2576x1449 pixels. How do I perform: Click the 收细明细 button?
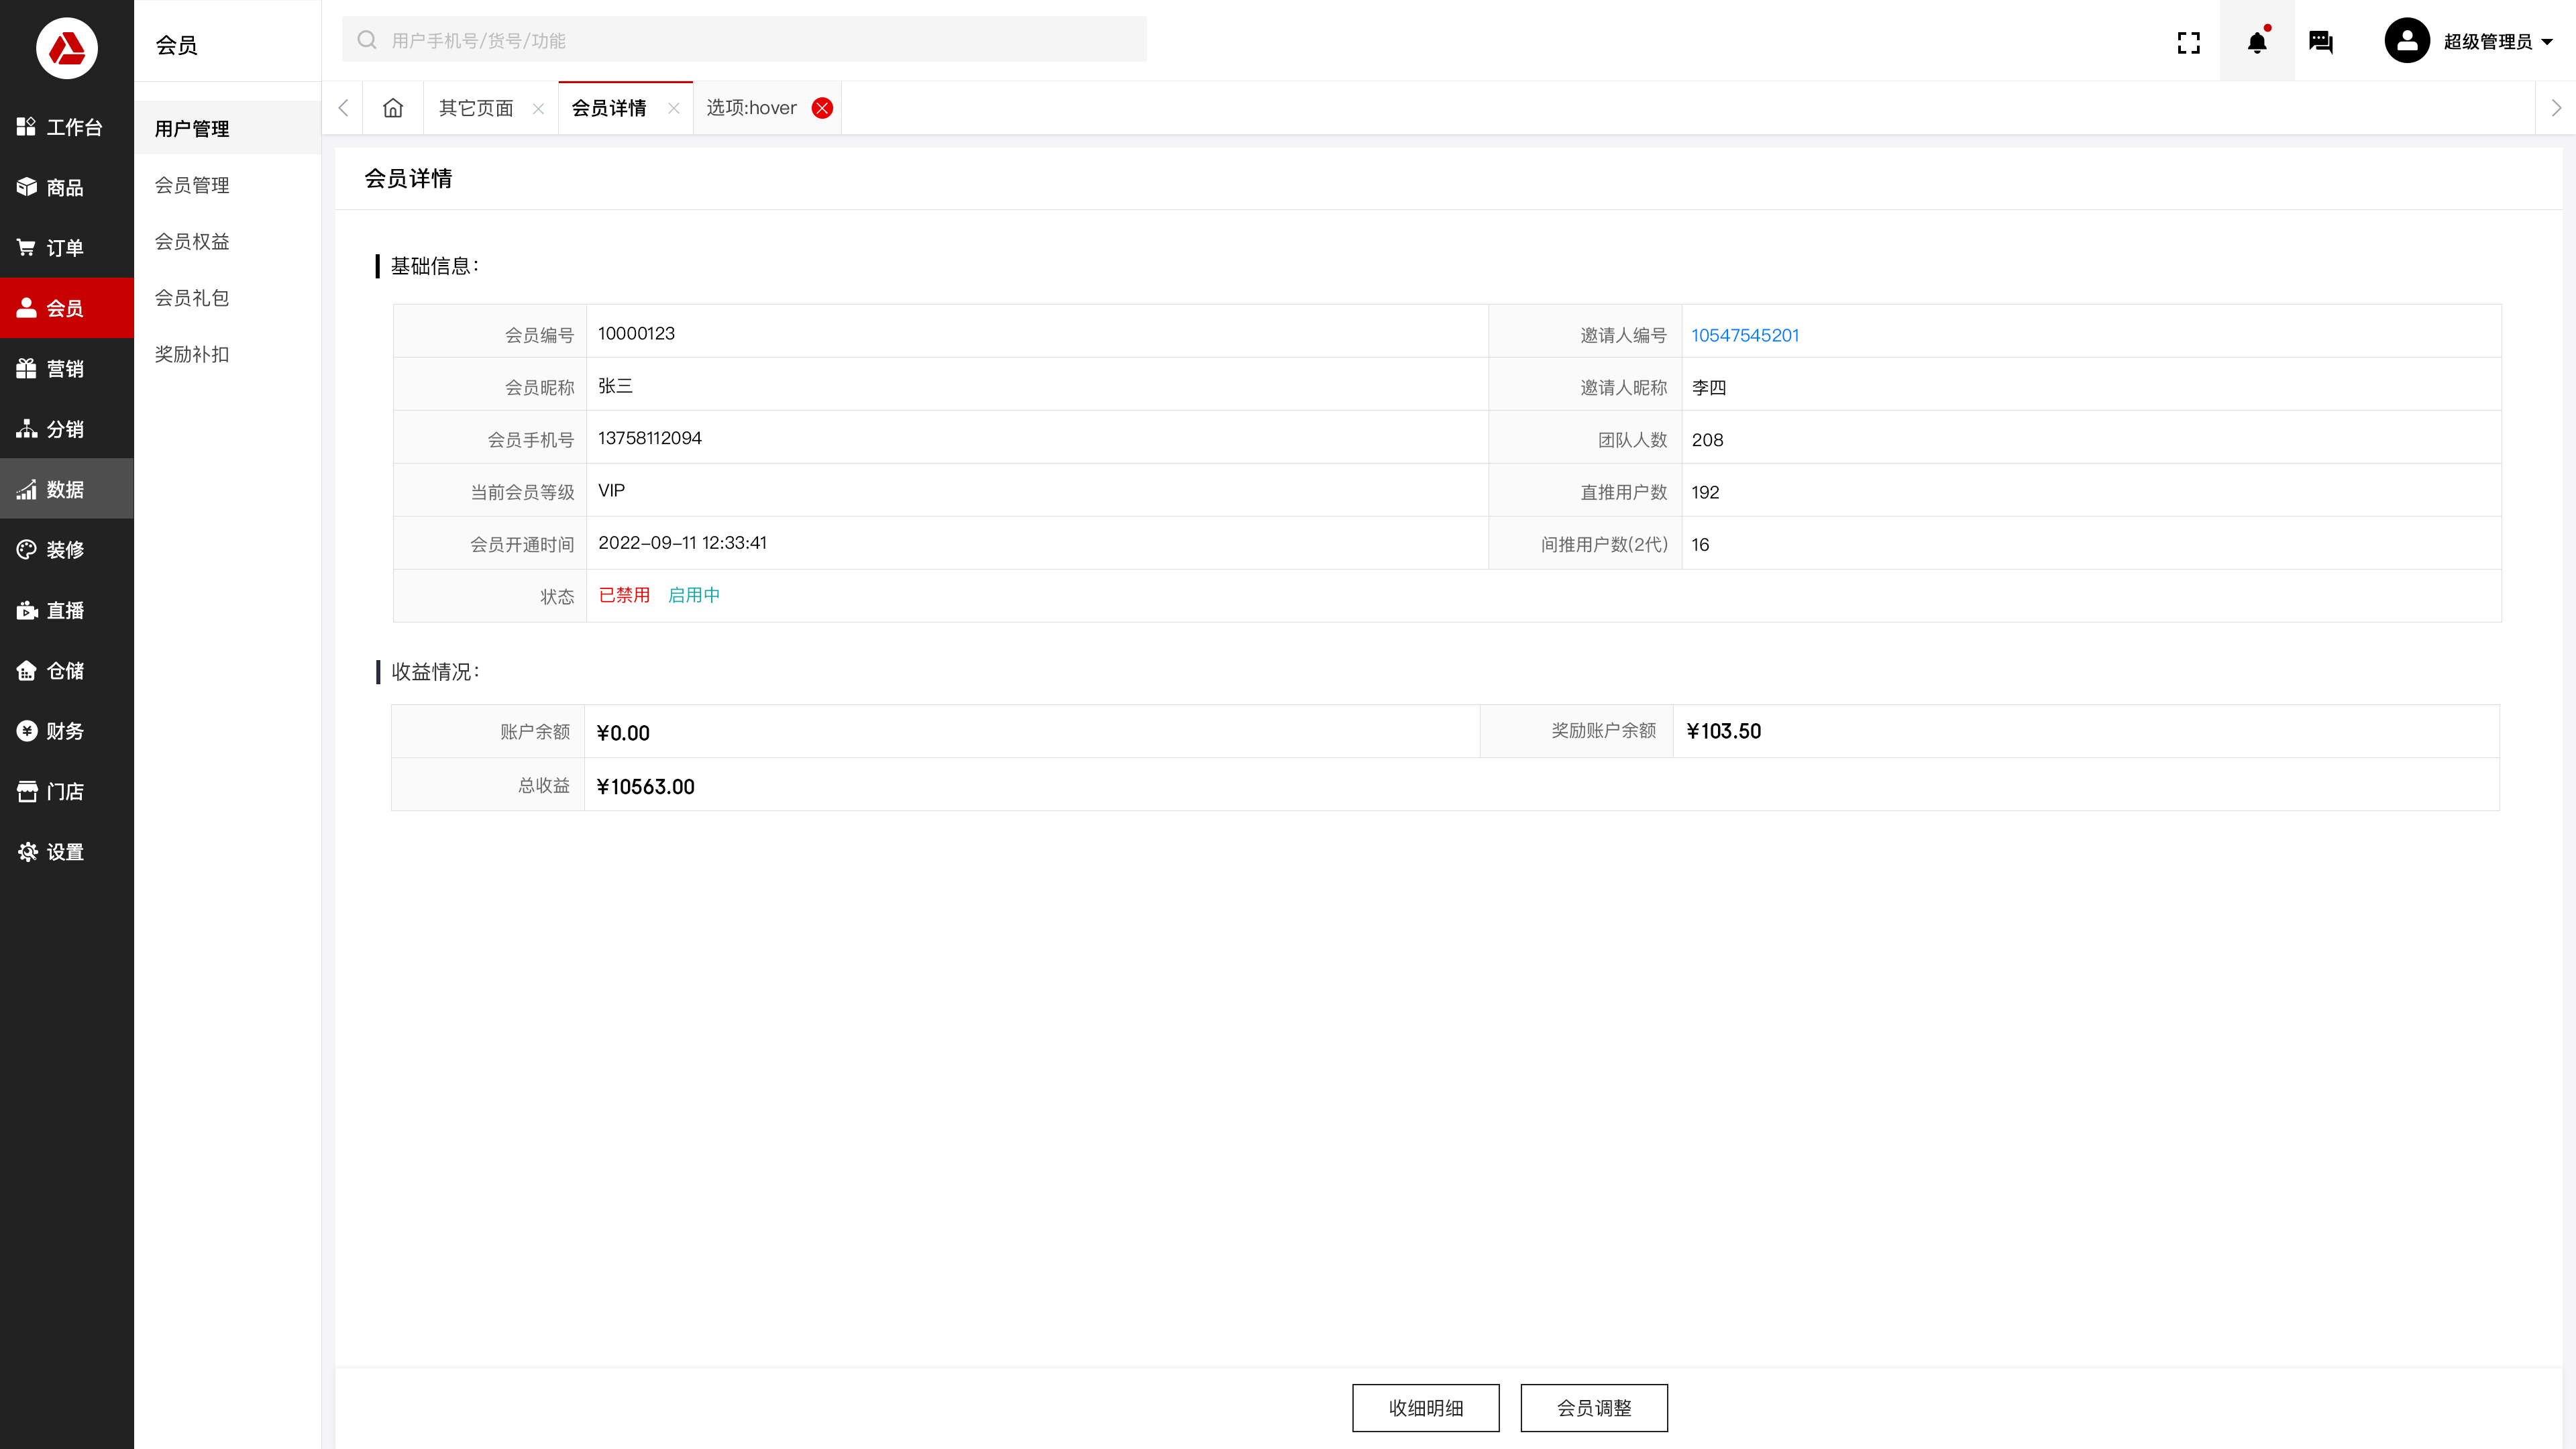[1425, 1408]
